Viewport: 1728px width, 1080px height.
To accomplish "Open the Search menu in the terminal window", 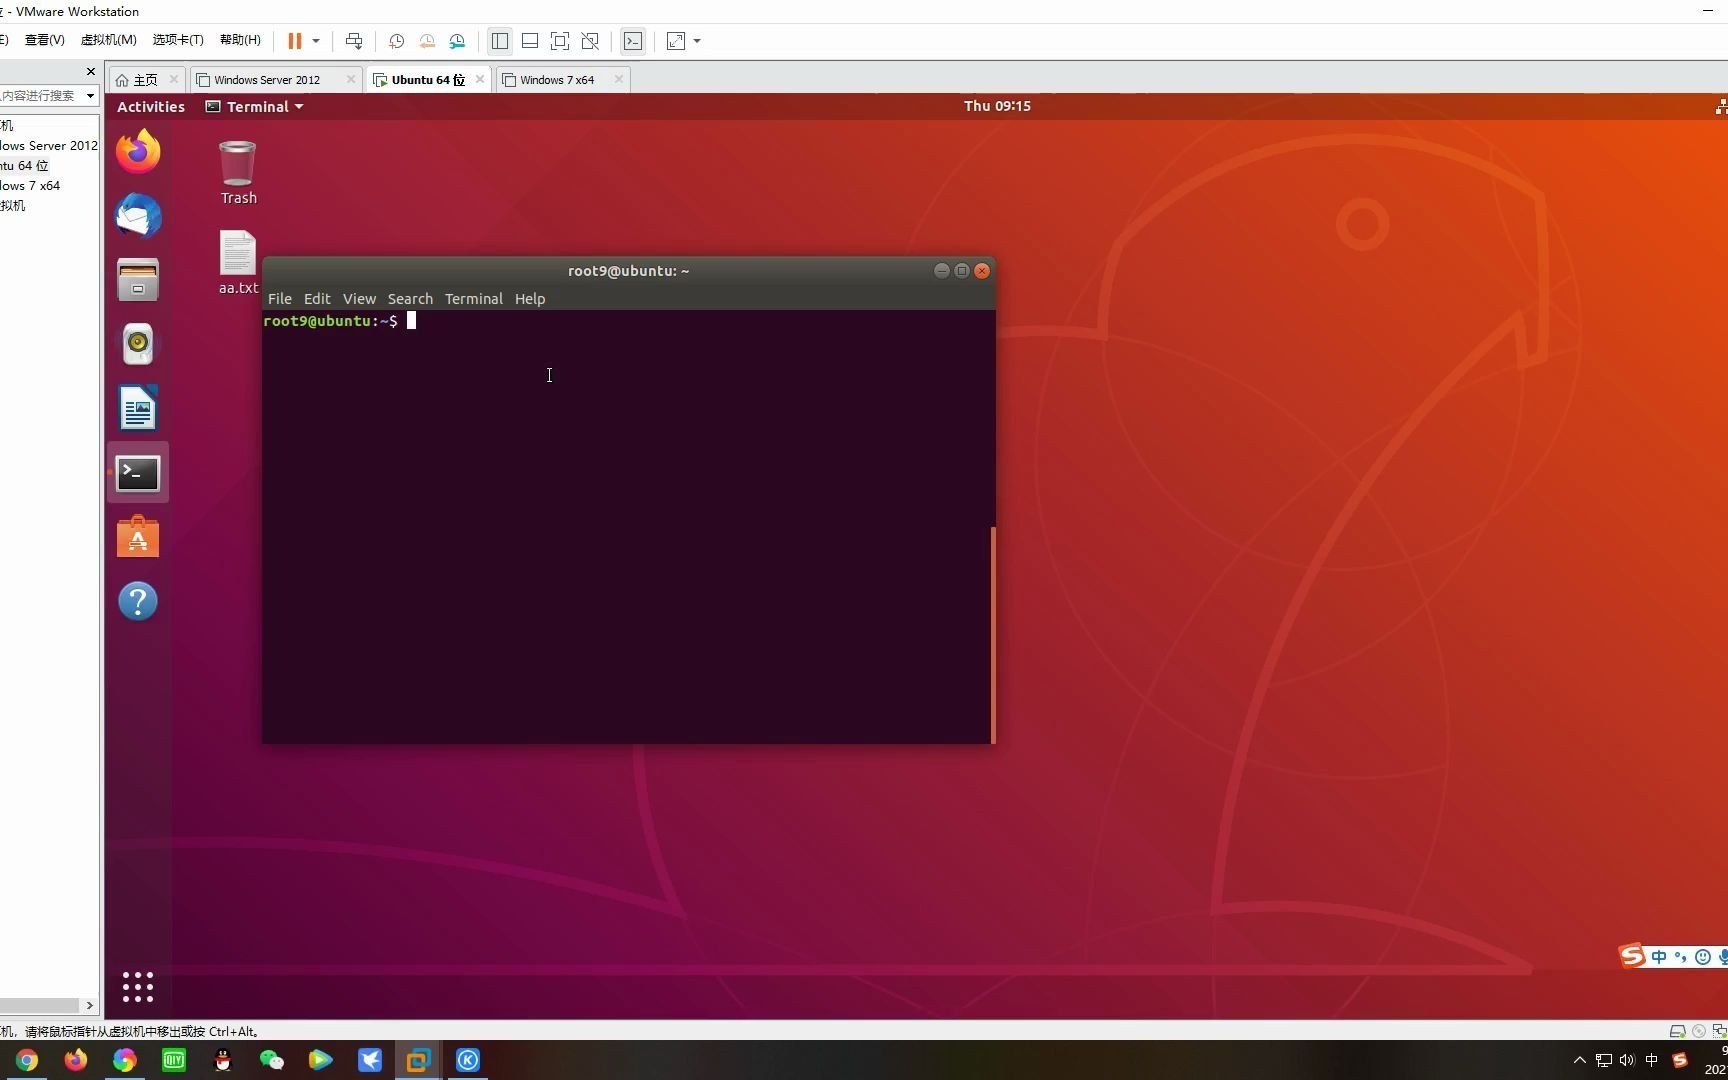I will click(410, 298).
